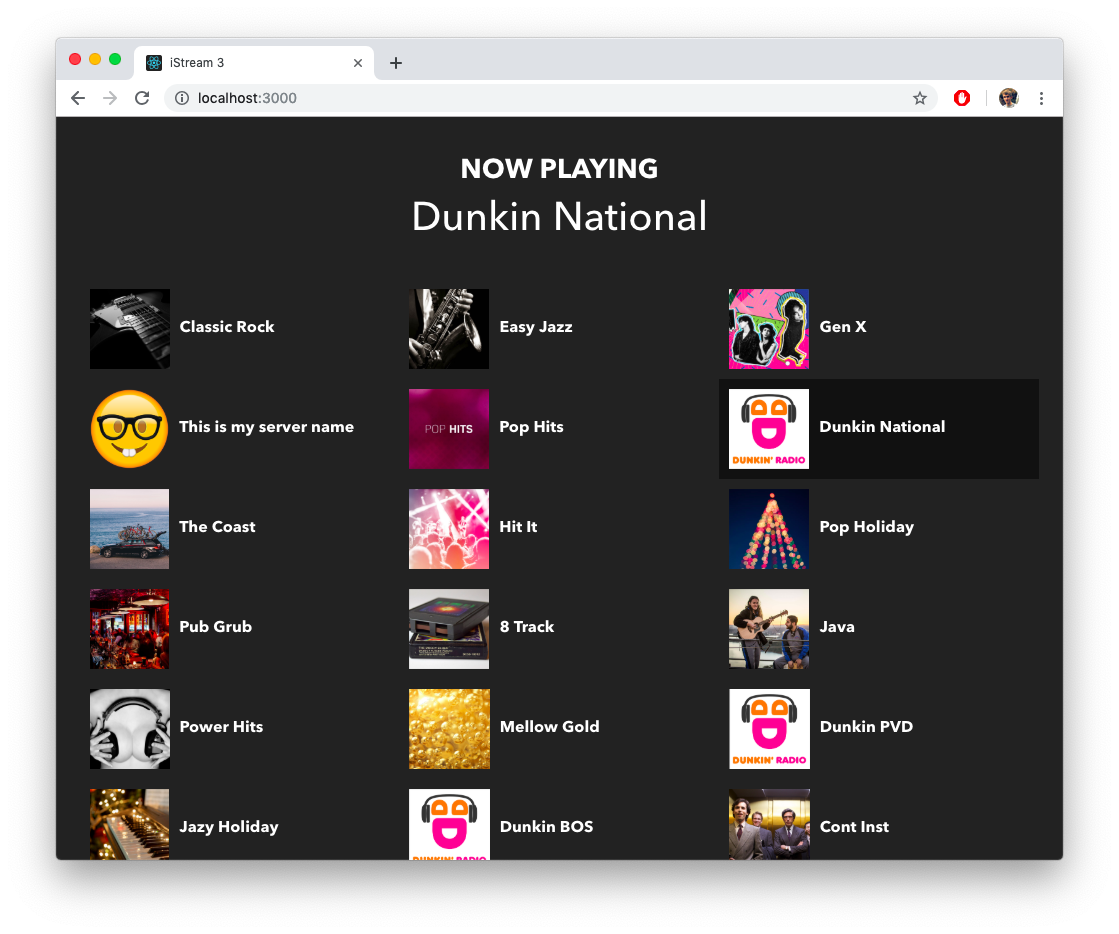Play the Easy Jazz station
The height and width of the screenshot is (934, 1119).
click(x=536, y=327)
